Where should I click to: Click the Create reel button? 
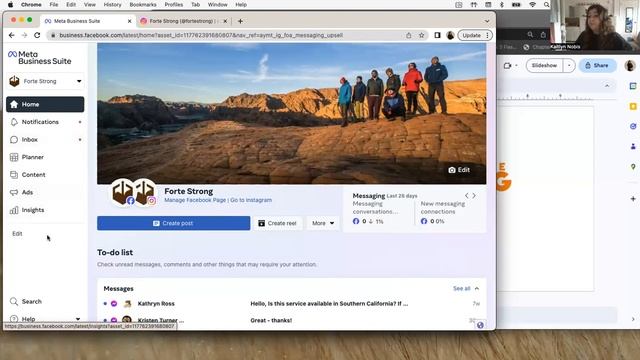coord(278,223)
